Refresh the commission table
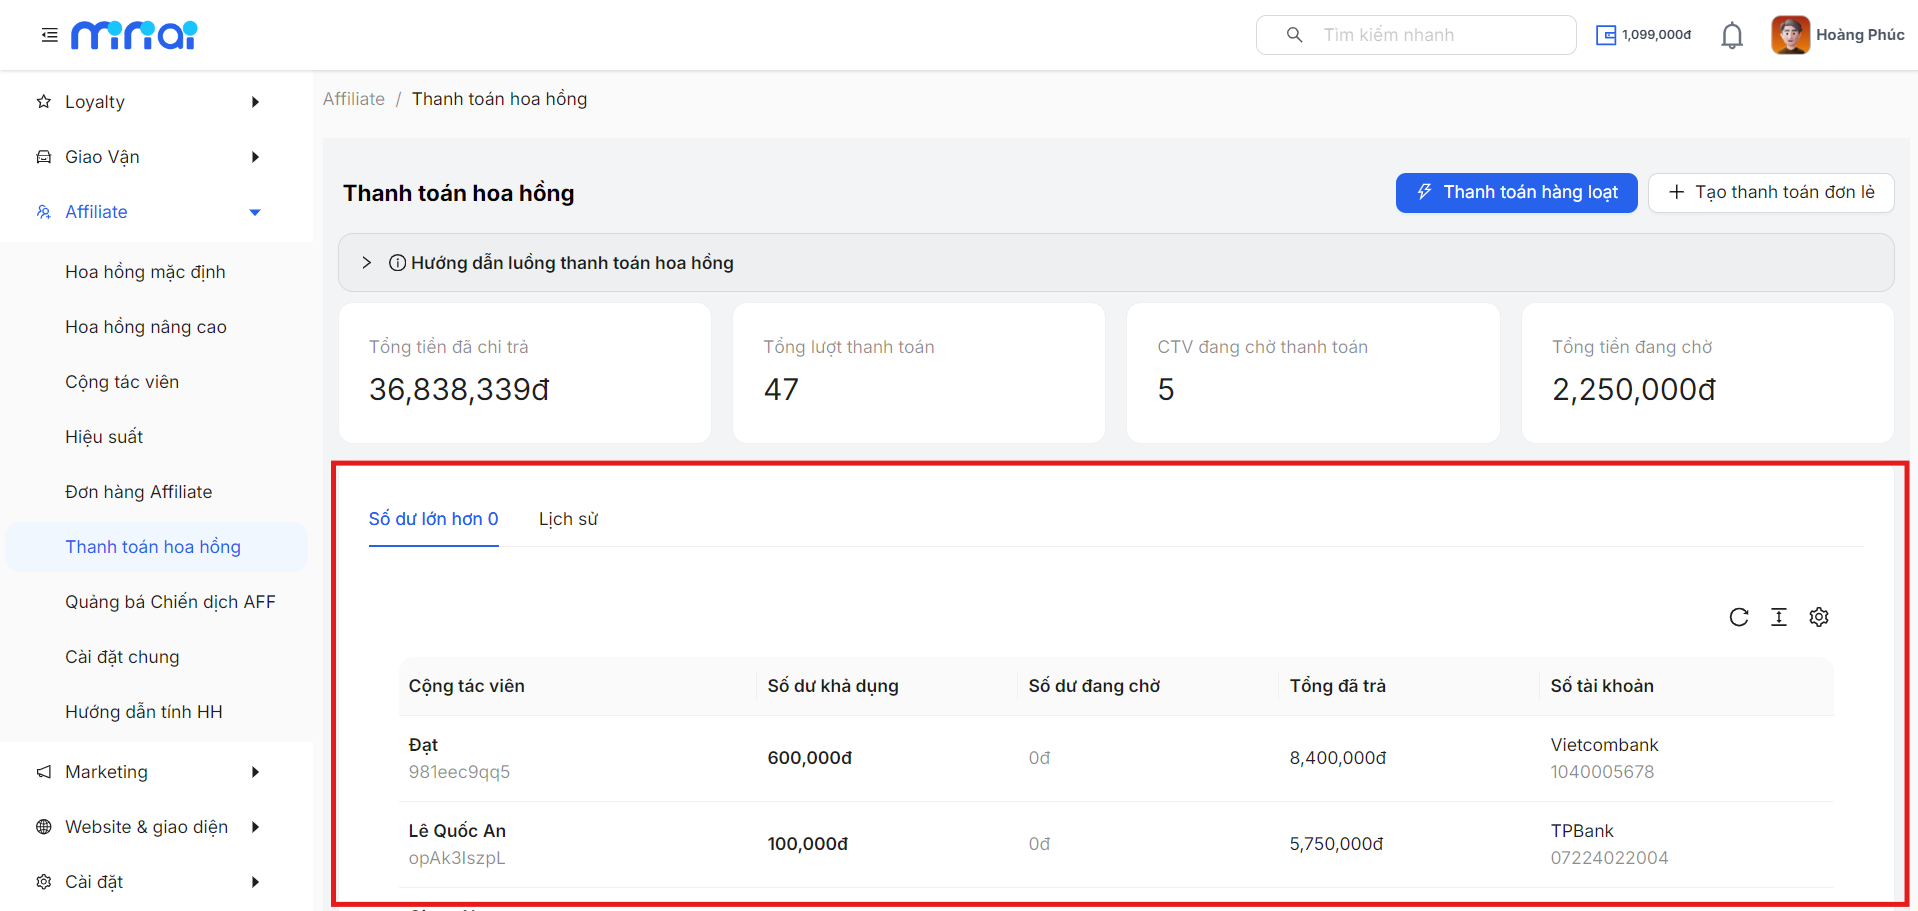Screen dimensions: 1918x911 (x=1739, y=617)
